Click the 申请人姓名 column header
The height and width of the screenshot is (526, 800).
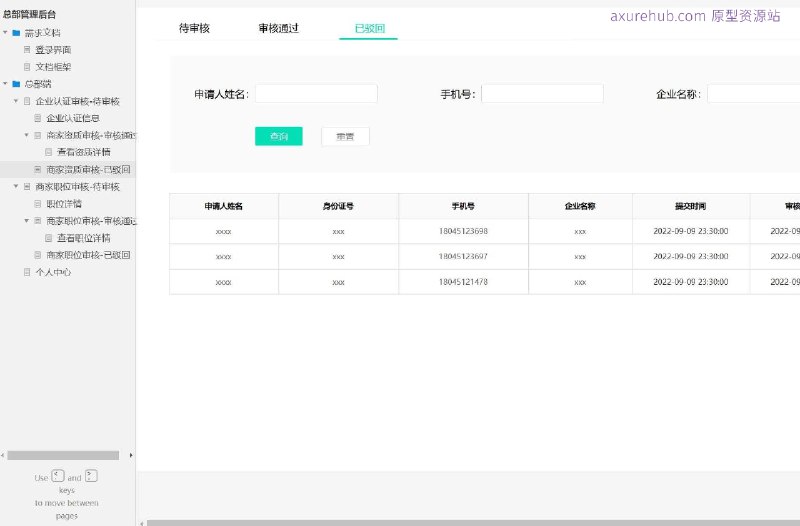(223, 206)
